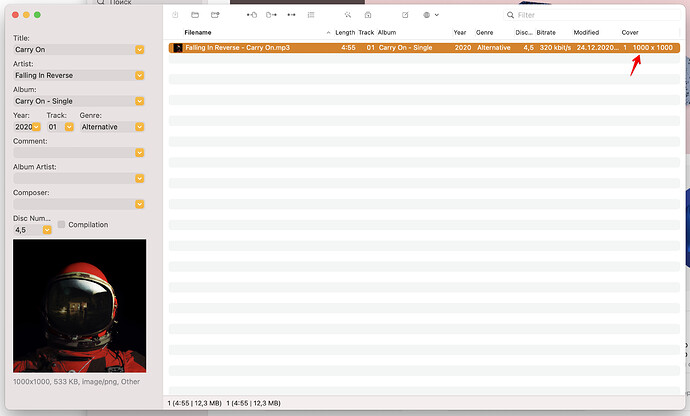Screen dimensions: 690x416
Task: Open the Track field dropdown arrow
Action: coord(69,127)
